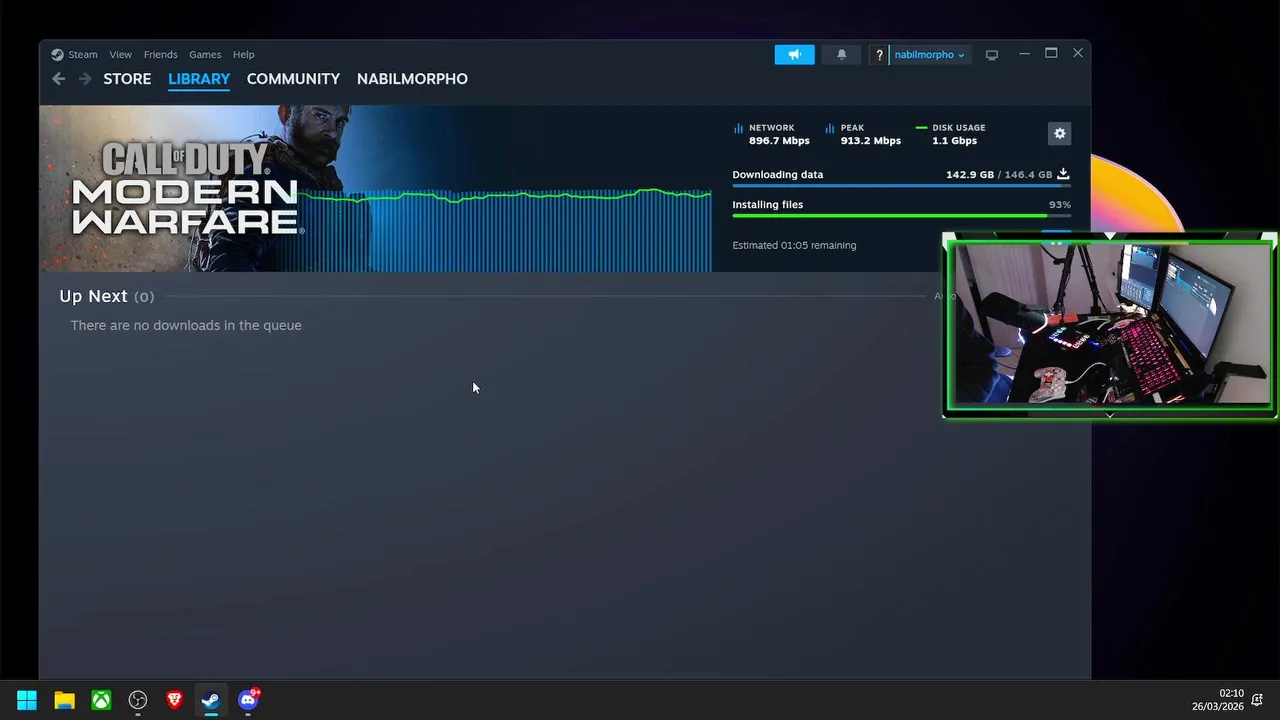
Task: Open the Friends menu
Action: 160,55
